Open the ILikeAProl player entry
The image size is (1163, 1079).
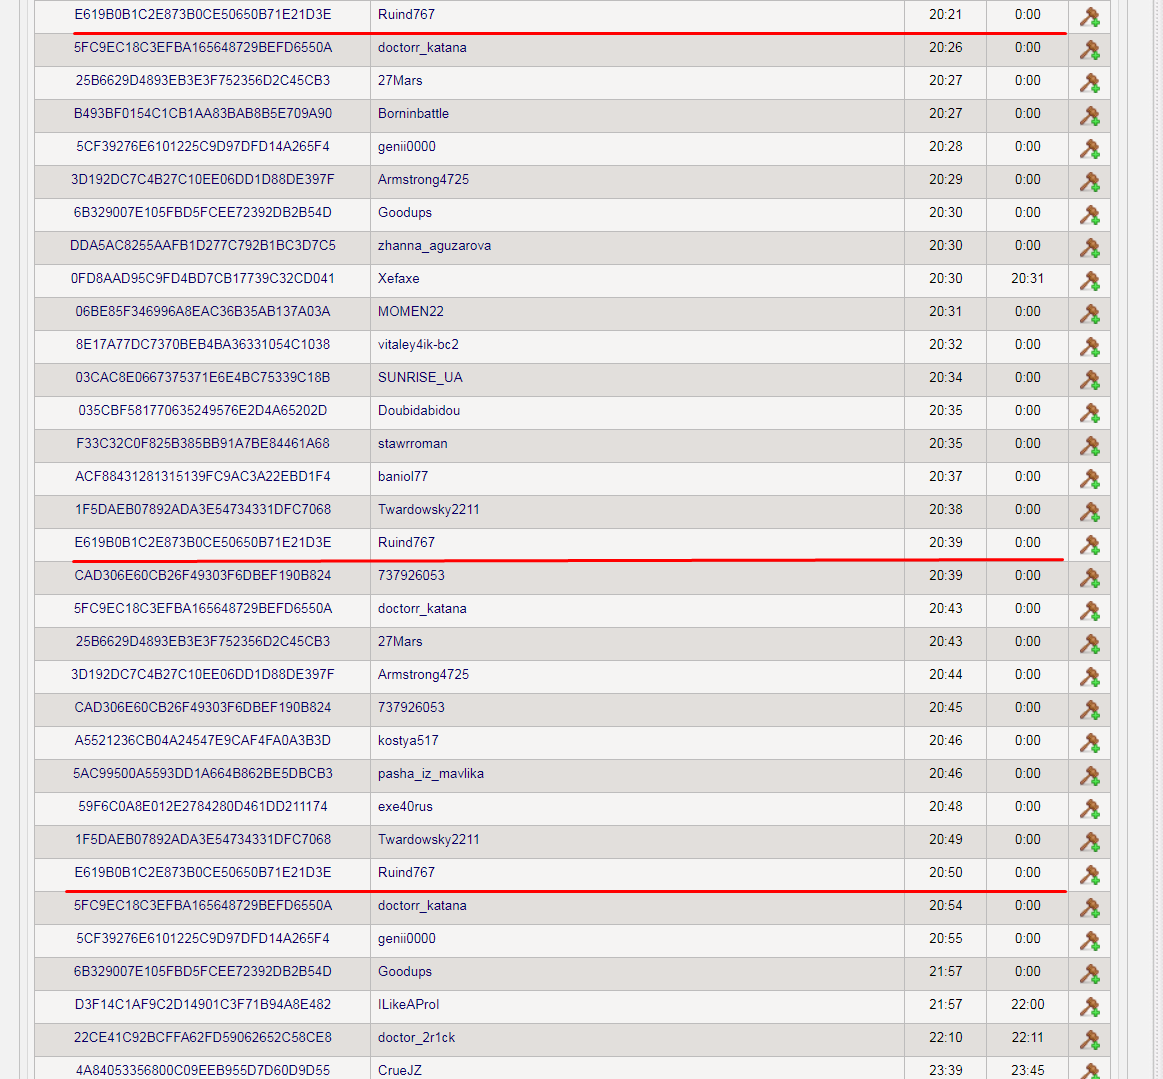pyautogui.click(x=408, y=1004)
